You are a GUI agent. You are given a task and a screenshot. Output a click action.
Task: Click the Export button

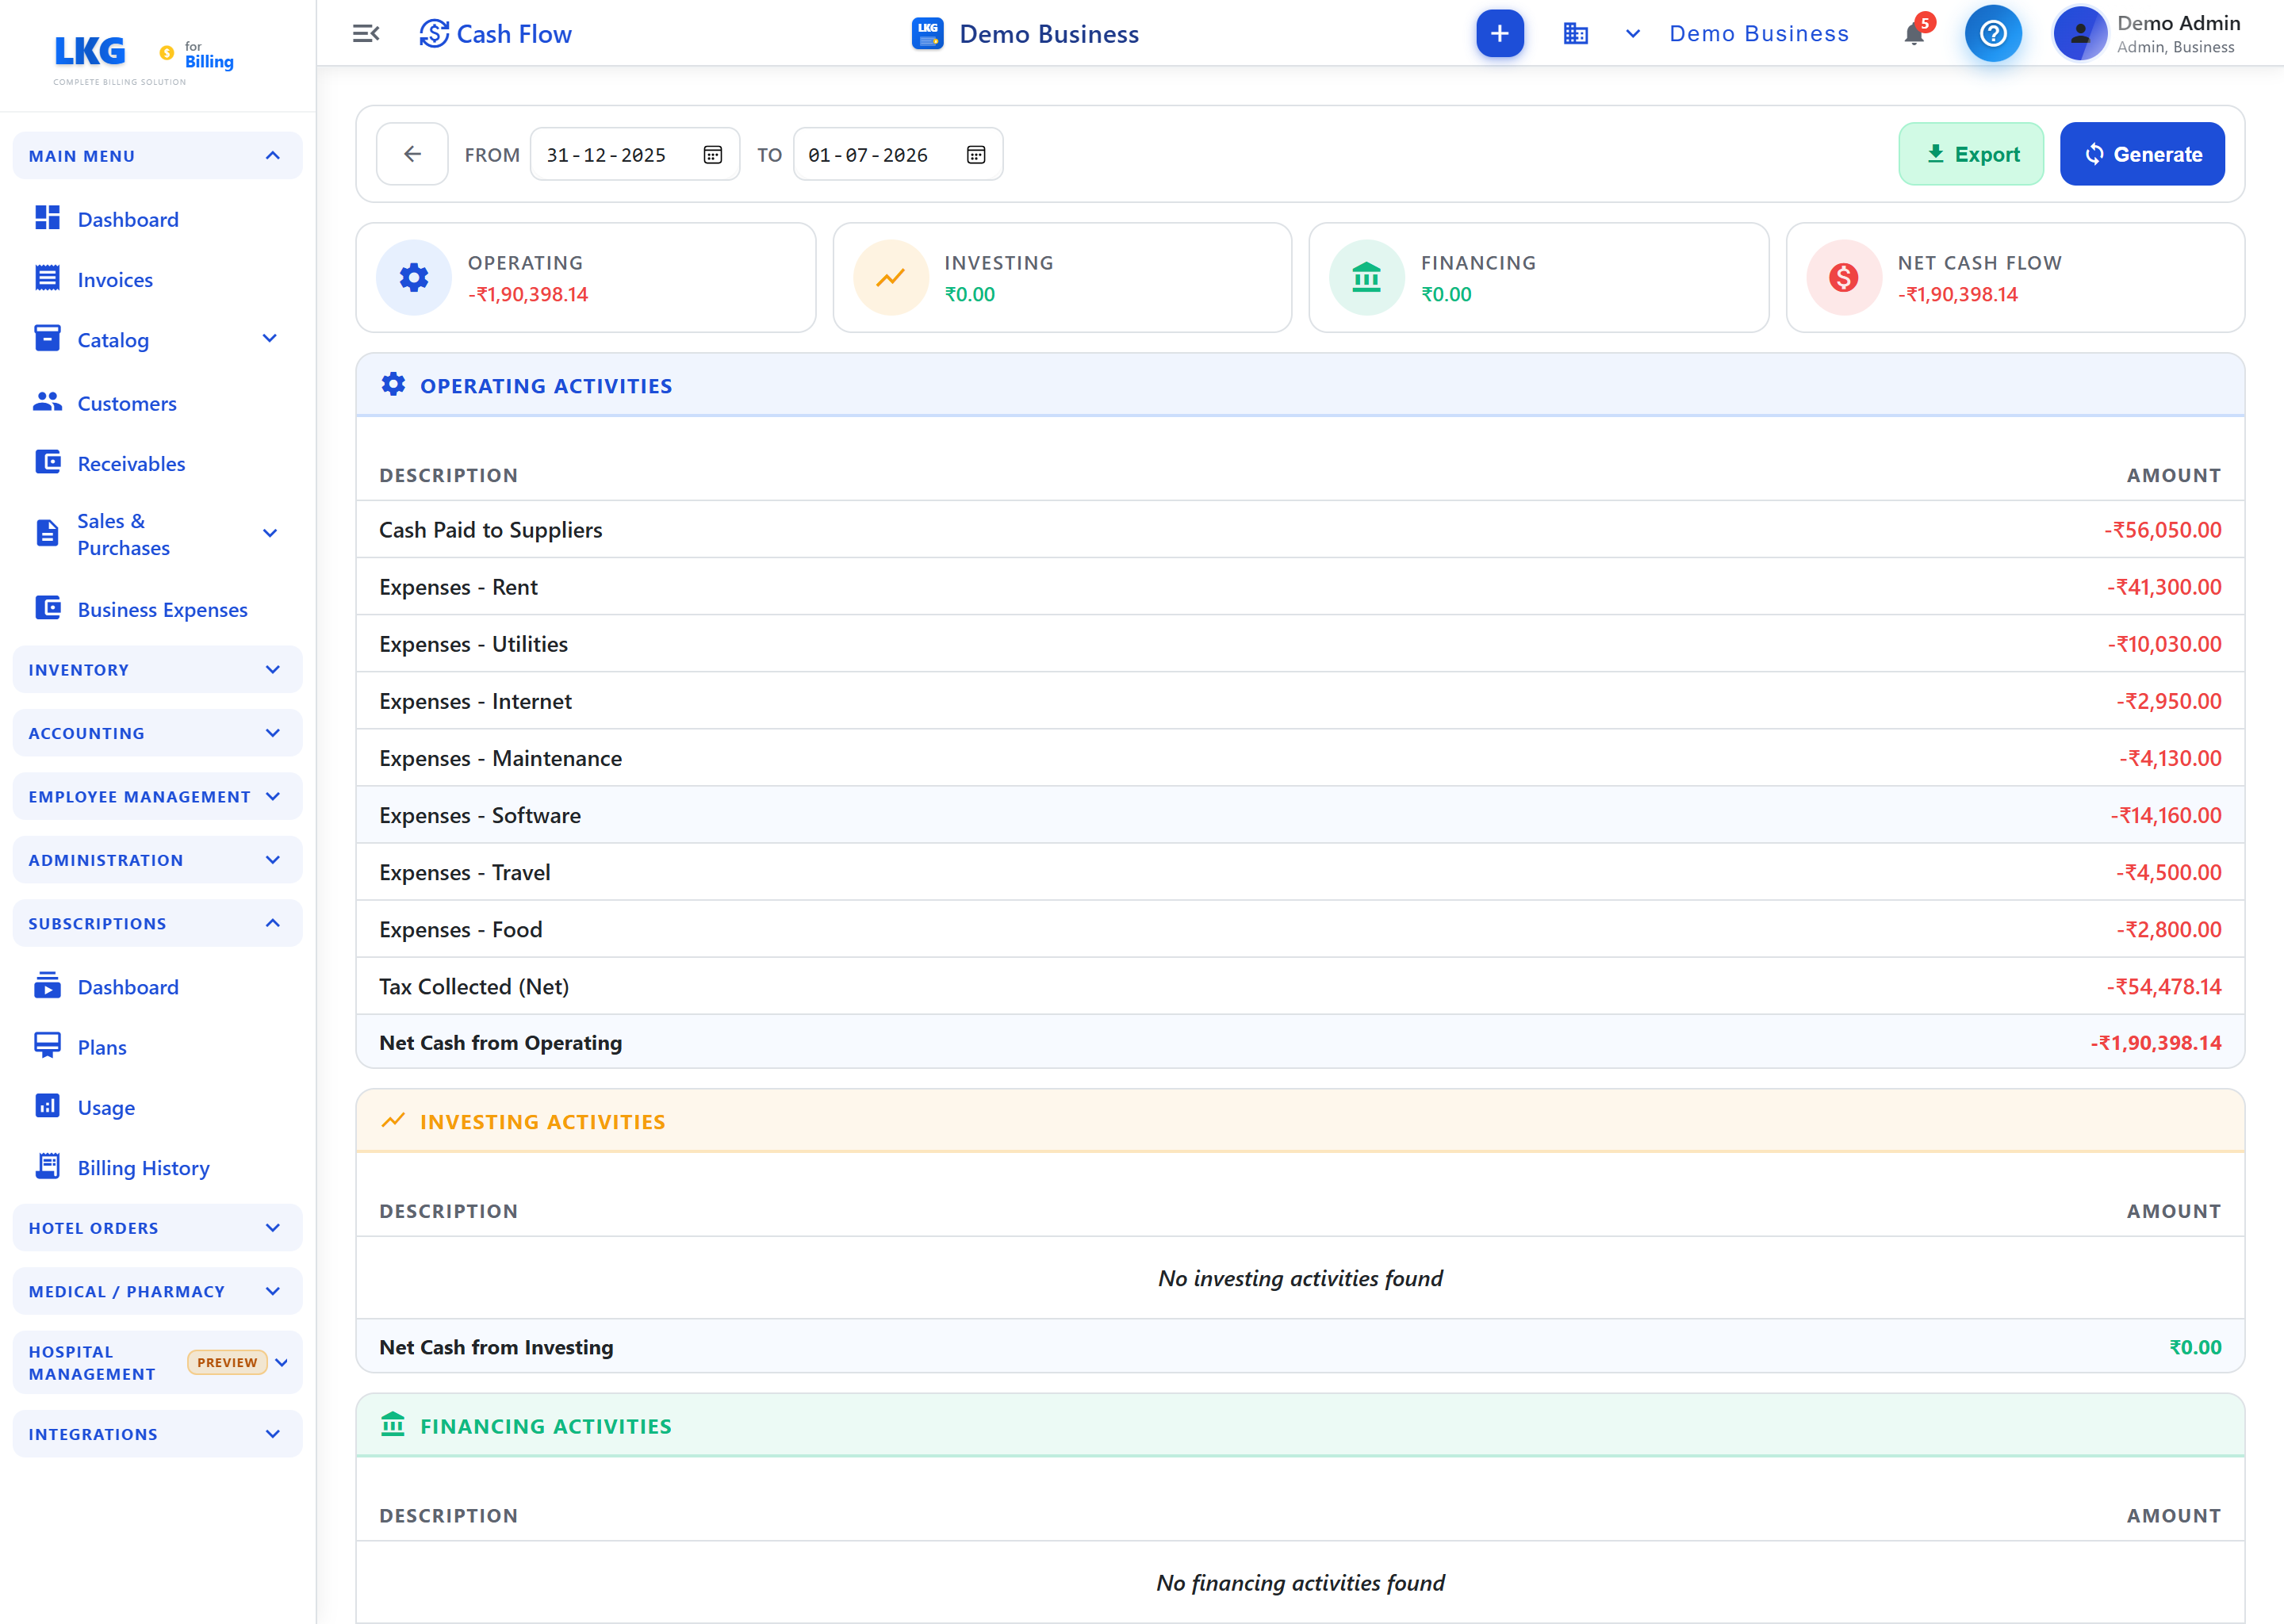click(x=1970, y=154)
